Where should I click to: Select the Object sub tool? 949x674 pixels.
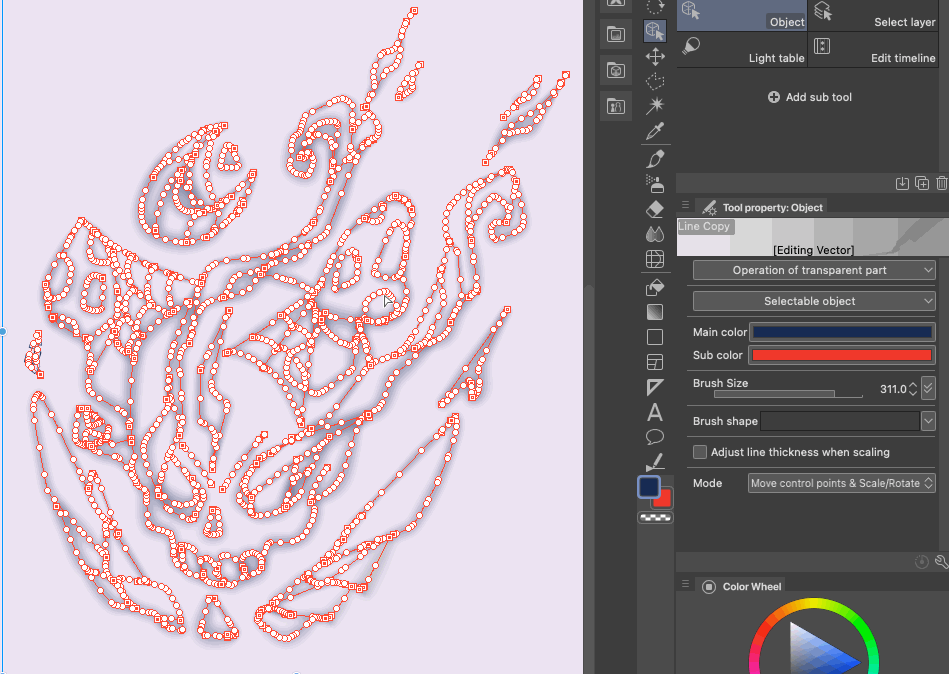(x=741, y=15)
